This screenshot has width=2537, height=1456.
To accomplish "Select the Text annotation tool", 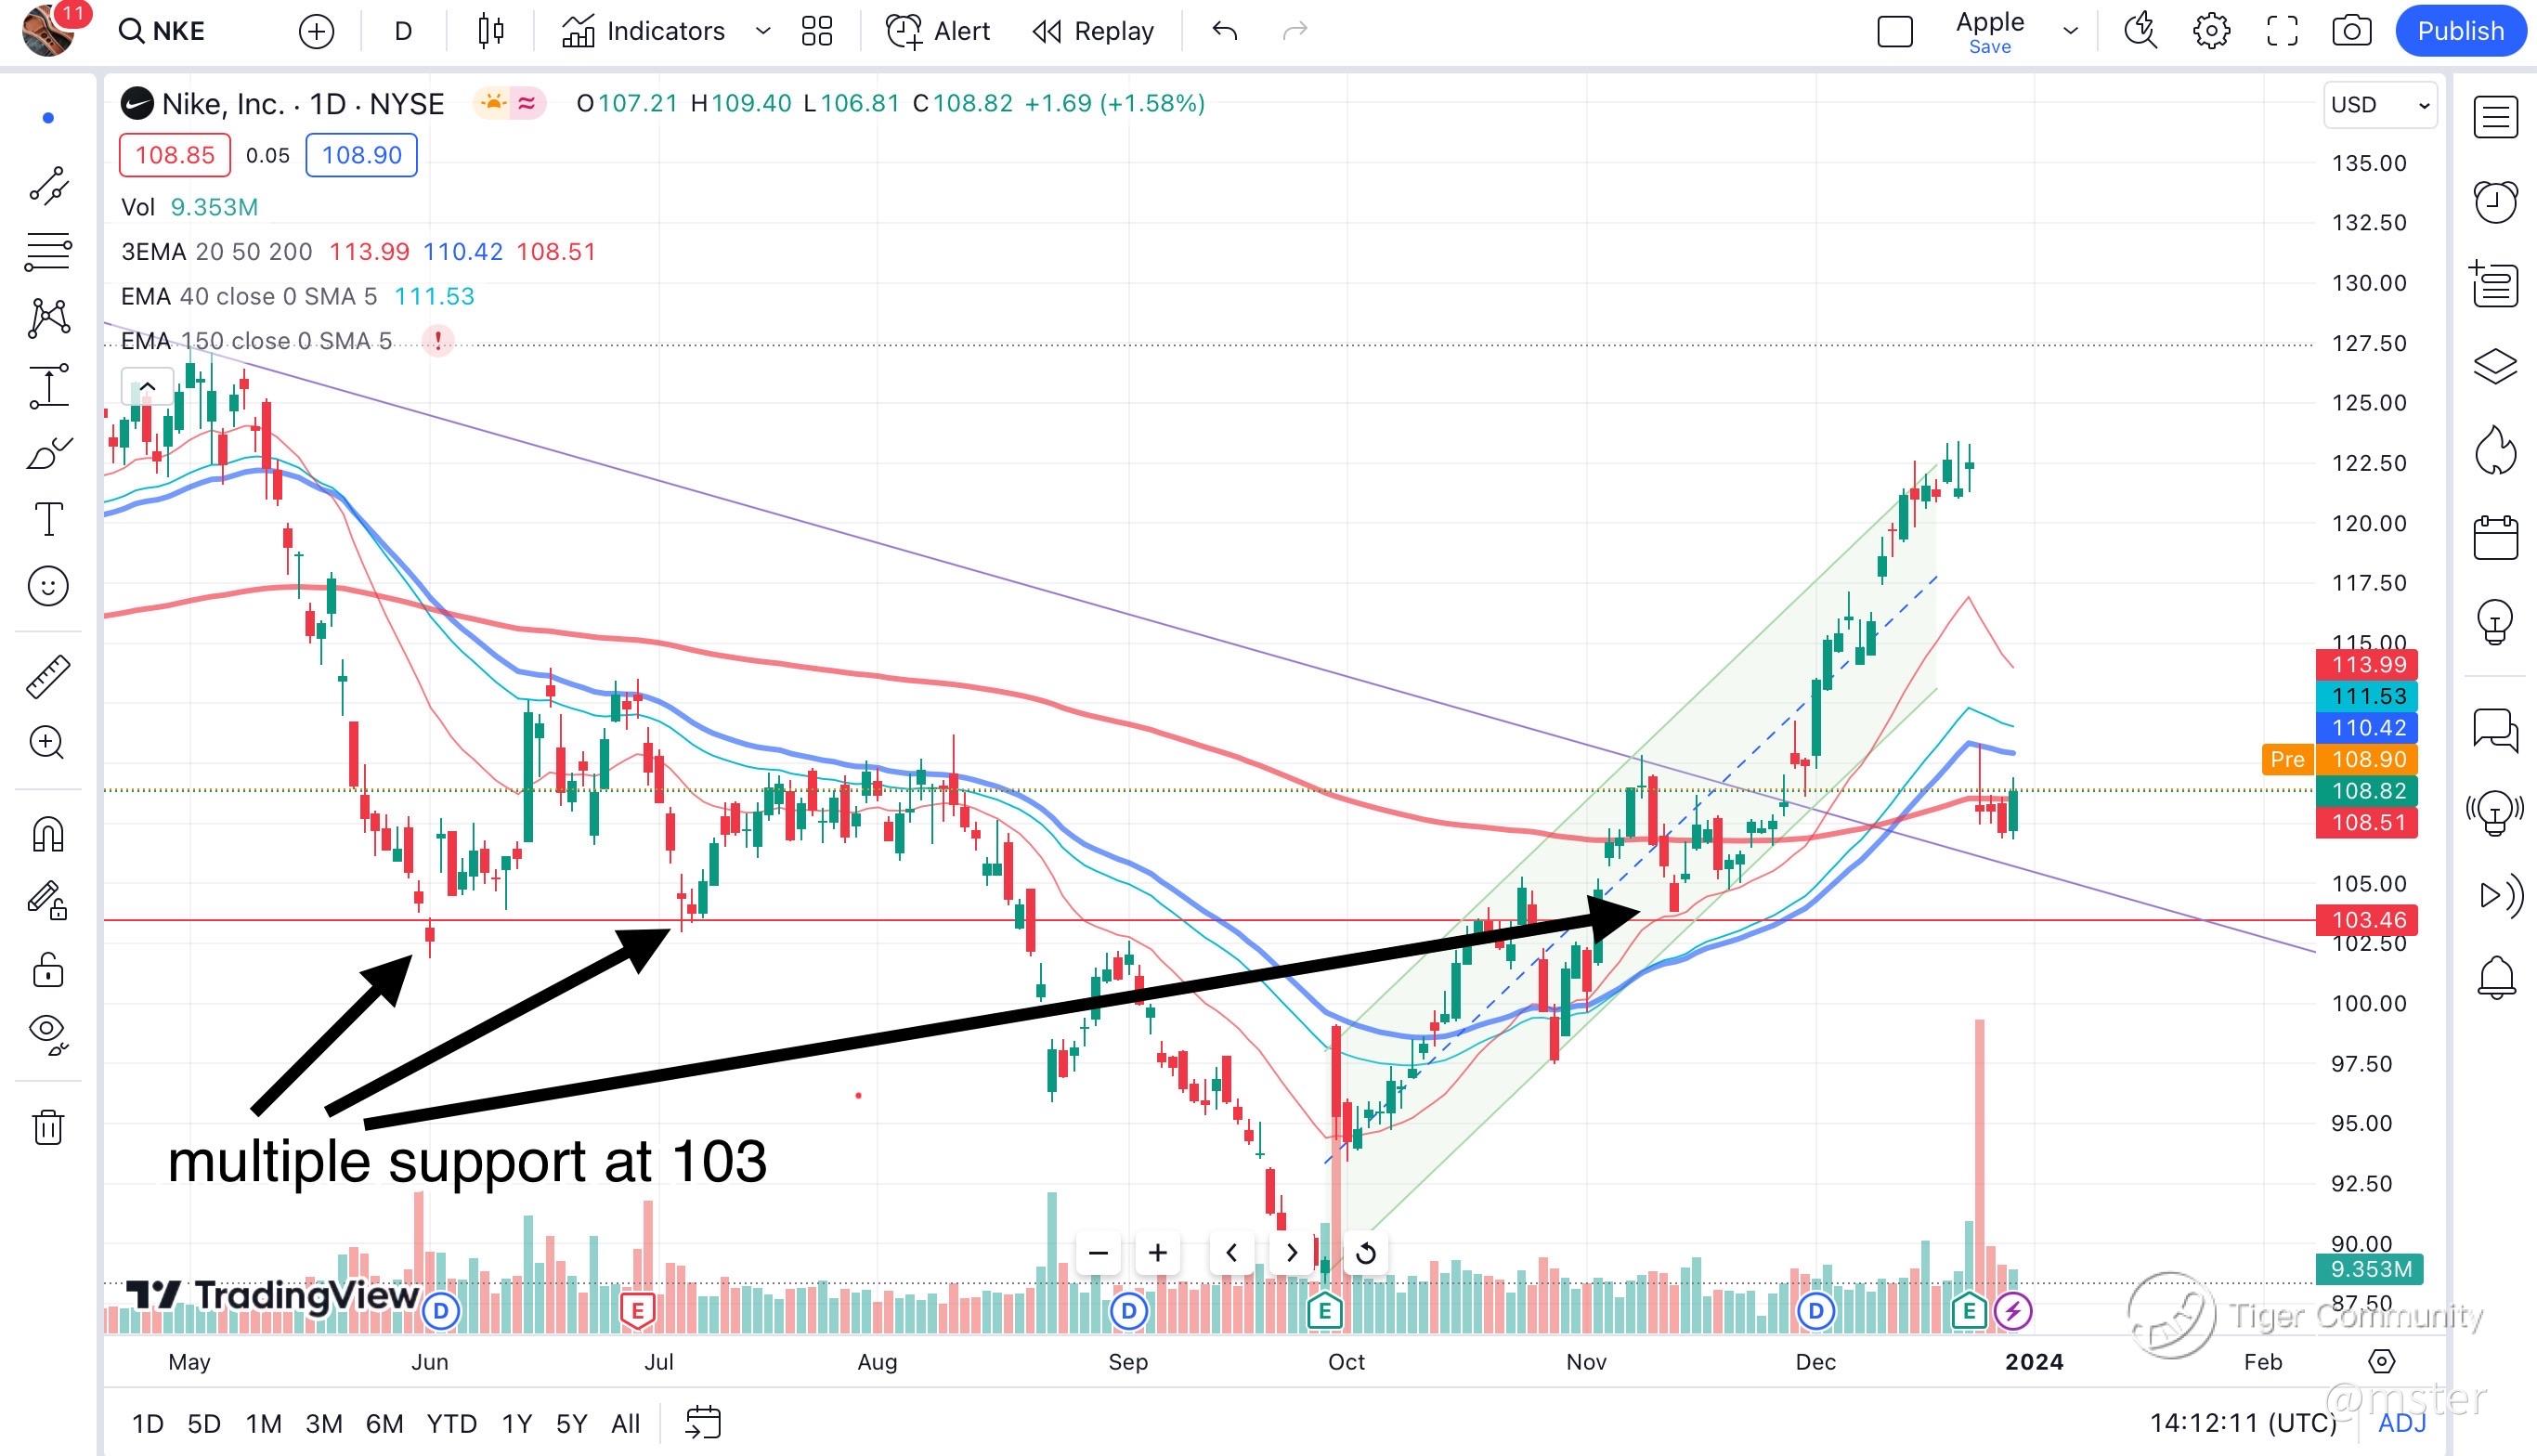I will tap(48, 519).
